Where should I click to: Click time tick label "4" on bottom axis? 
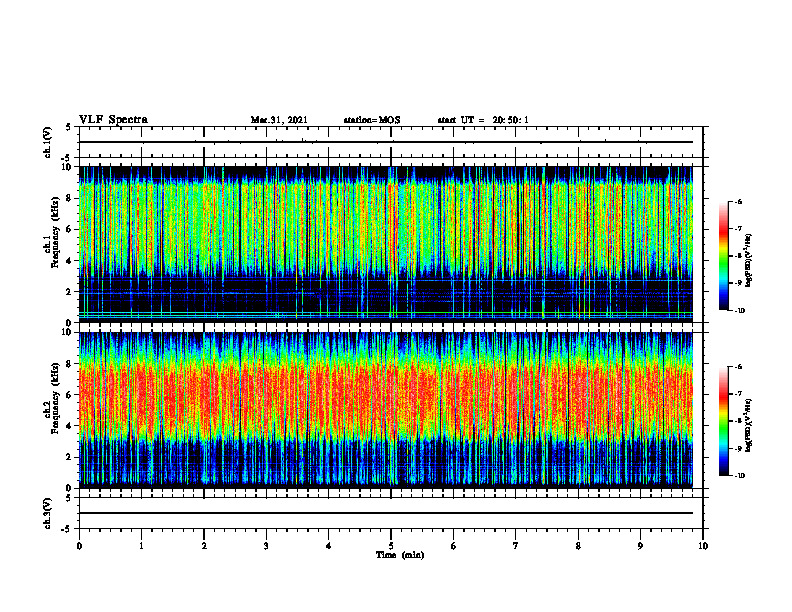click(x=329, y=546)
